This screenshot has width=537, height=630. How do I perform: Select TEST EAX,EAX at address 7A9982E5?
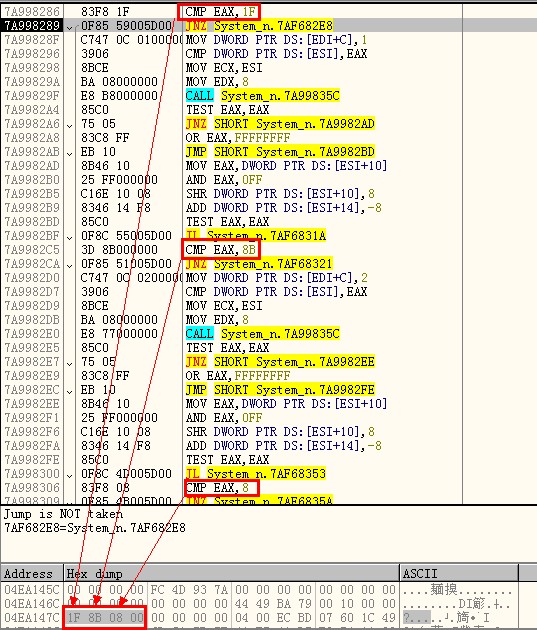227,348
